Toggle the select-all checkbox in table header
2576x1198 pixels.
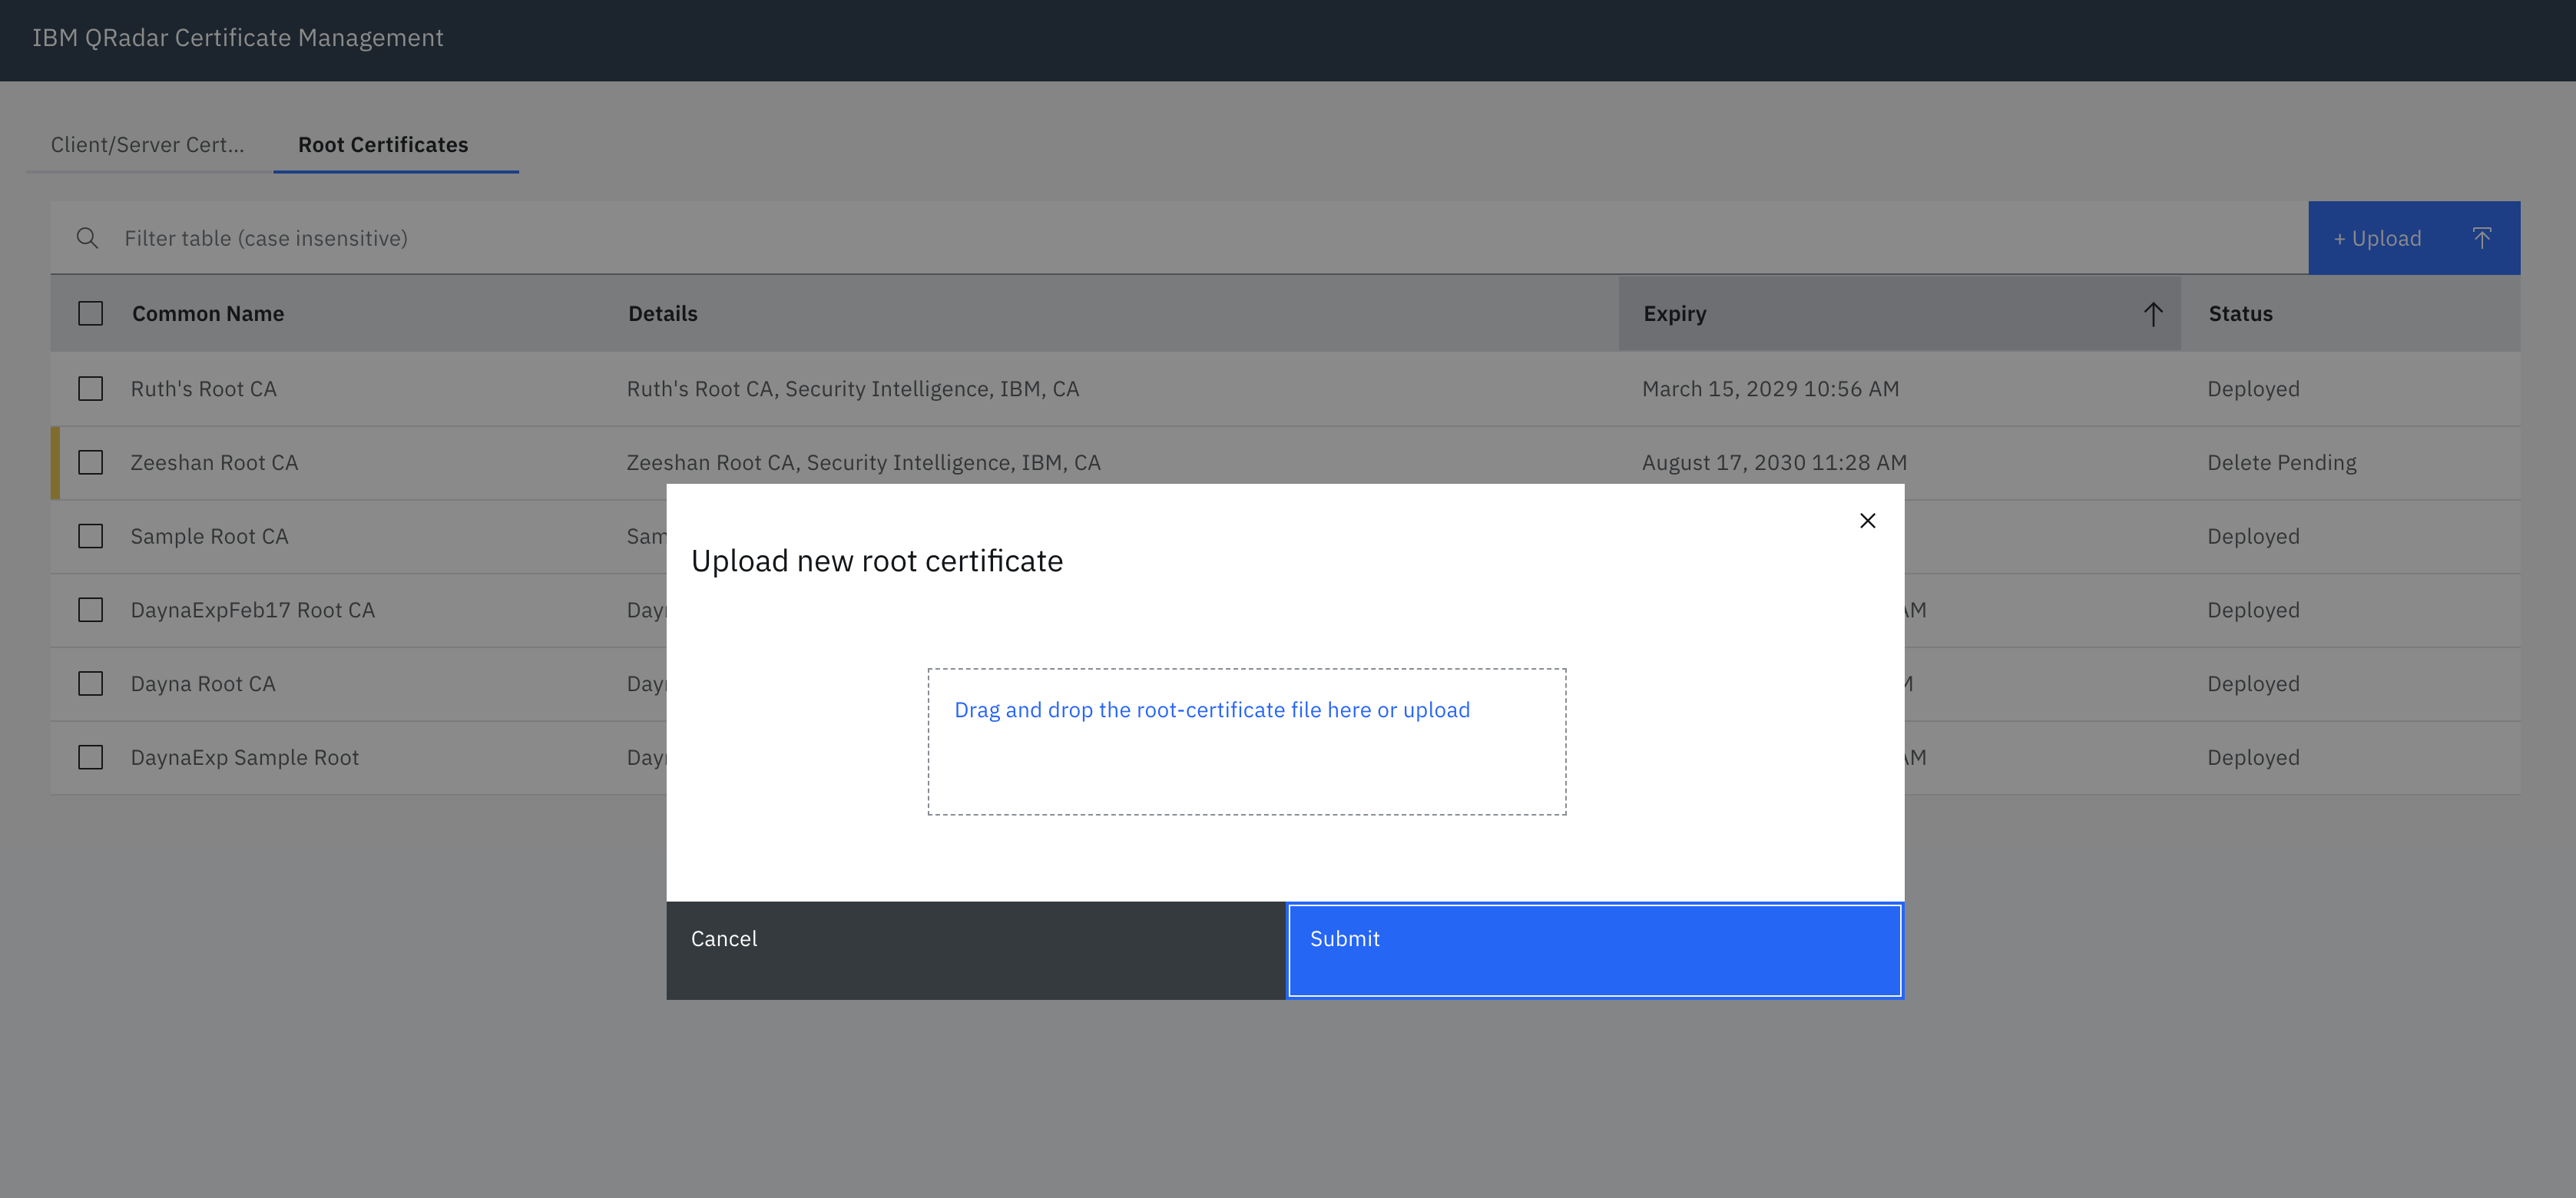tap(90, 313)
